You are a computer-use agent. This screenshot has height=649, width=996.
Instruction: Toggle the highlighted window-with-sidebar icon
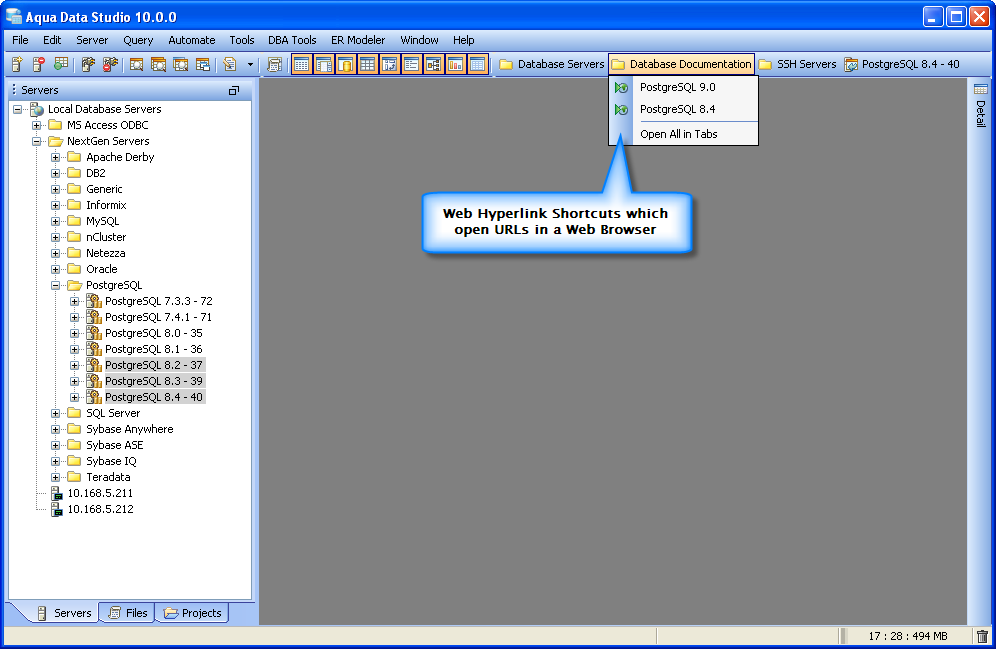(324, 64)
